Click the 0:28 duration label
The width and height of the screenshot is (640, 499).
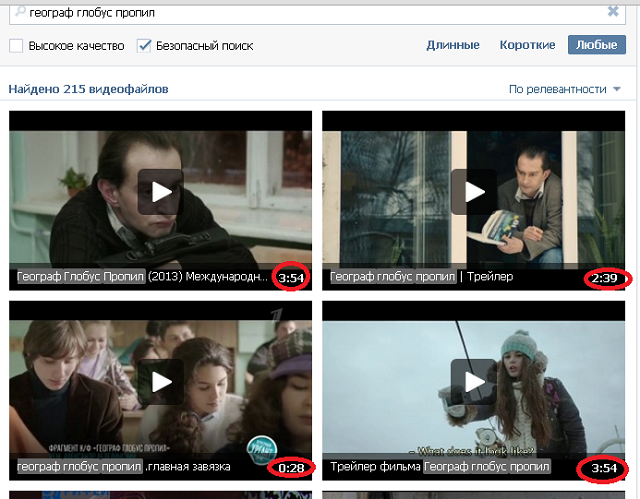(291, 468)
